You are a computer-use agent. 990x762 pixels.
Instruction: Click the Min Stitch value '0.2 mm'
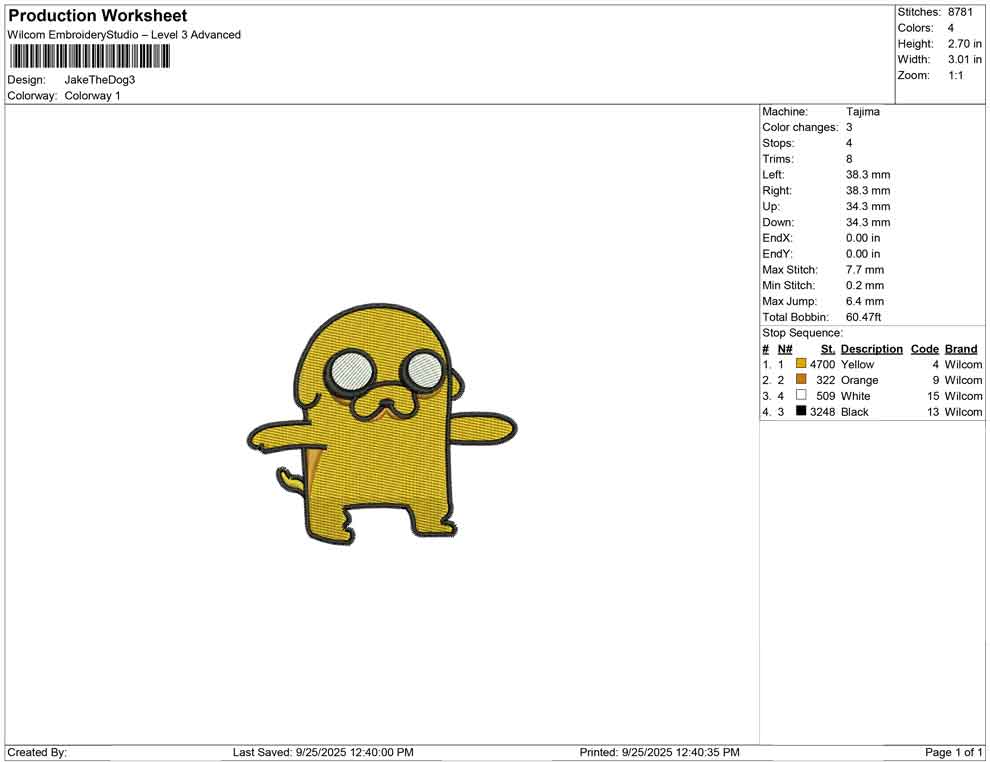coord(865,285)
